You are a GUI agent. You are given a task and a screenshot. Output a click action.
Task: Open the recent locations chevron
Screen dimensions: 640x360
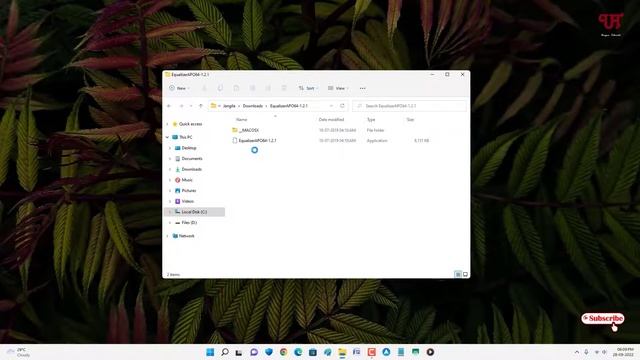(x=191, y=106)
